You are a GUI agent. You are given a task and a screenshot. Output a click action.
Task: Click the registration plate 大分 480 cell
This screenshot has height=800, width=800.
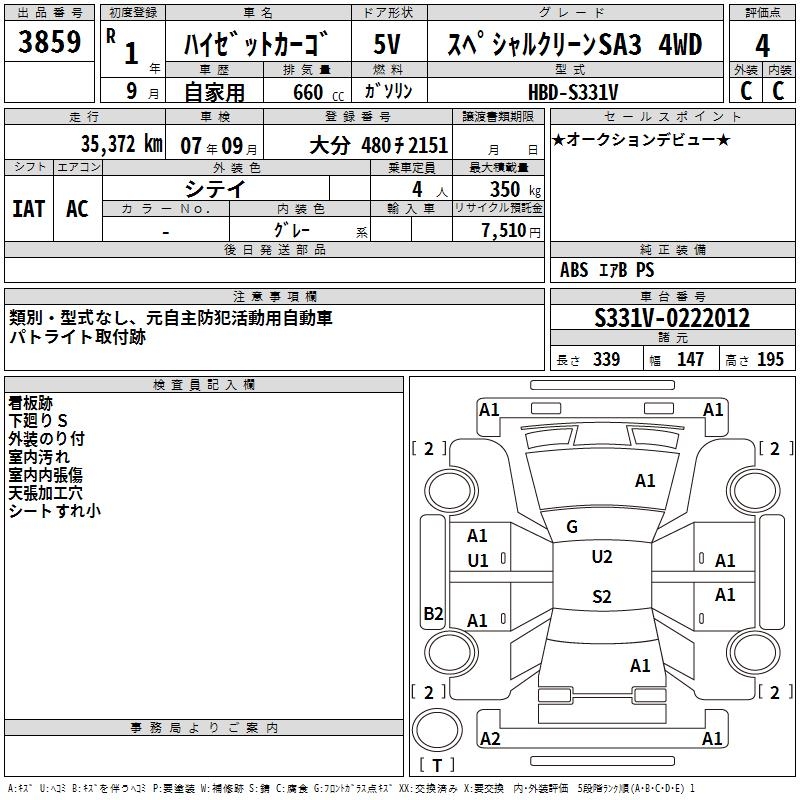358,145
